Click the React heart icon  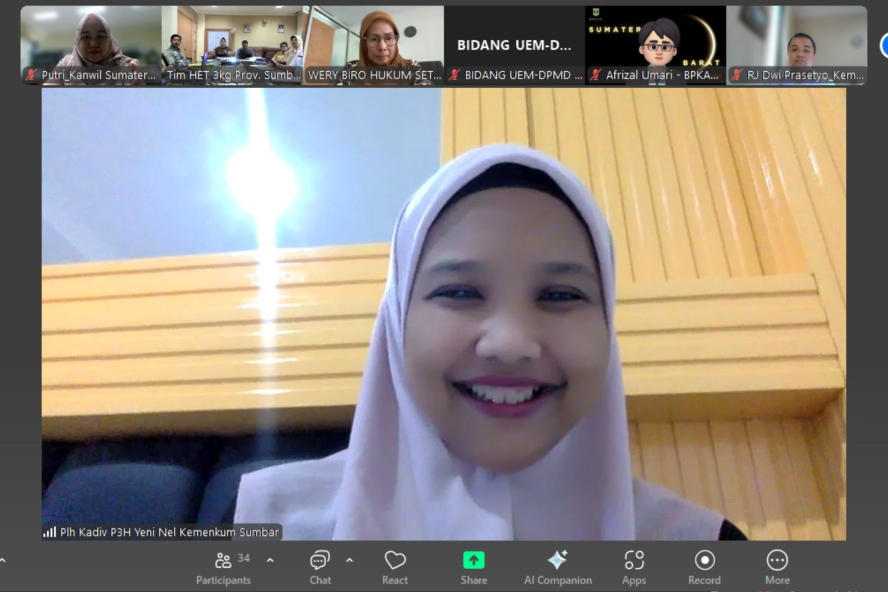pos(395,567)
